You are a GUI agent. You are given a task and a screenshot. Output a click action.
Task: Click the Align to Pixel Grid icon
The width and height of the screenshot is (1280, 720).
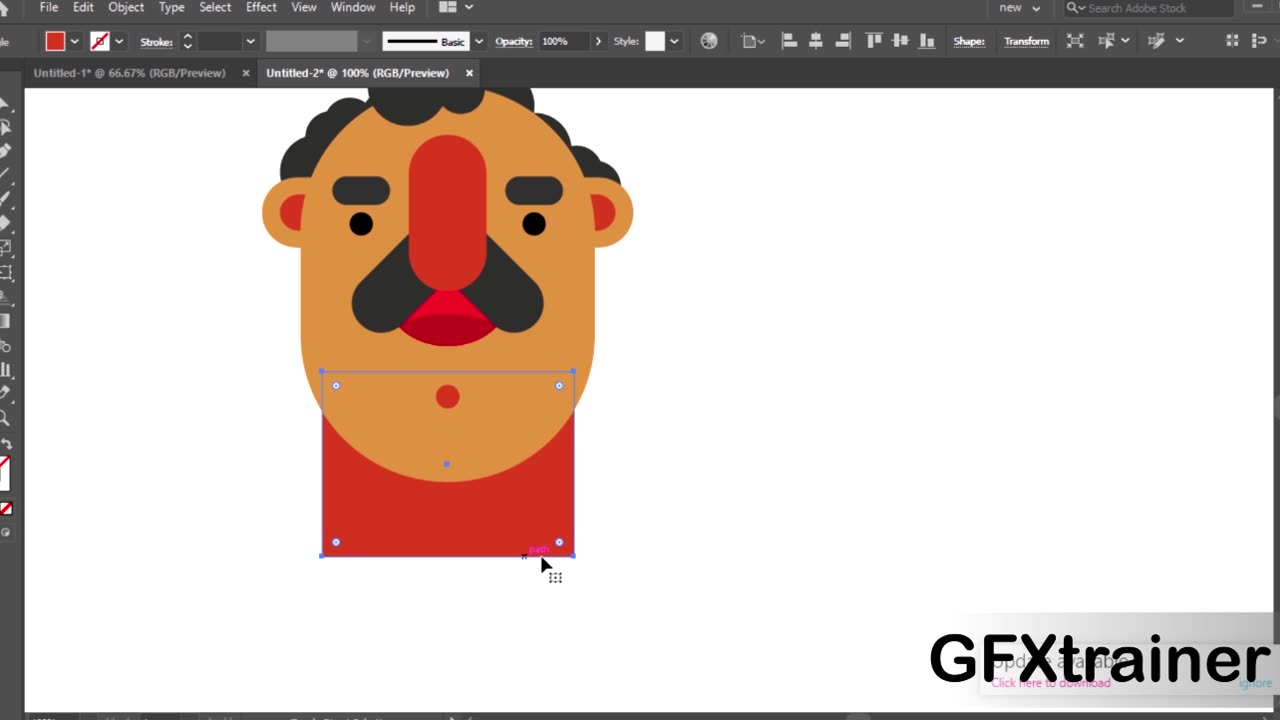(x=1232, y=41)
